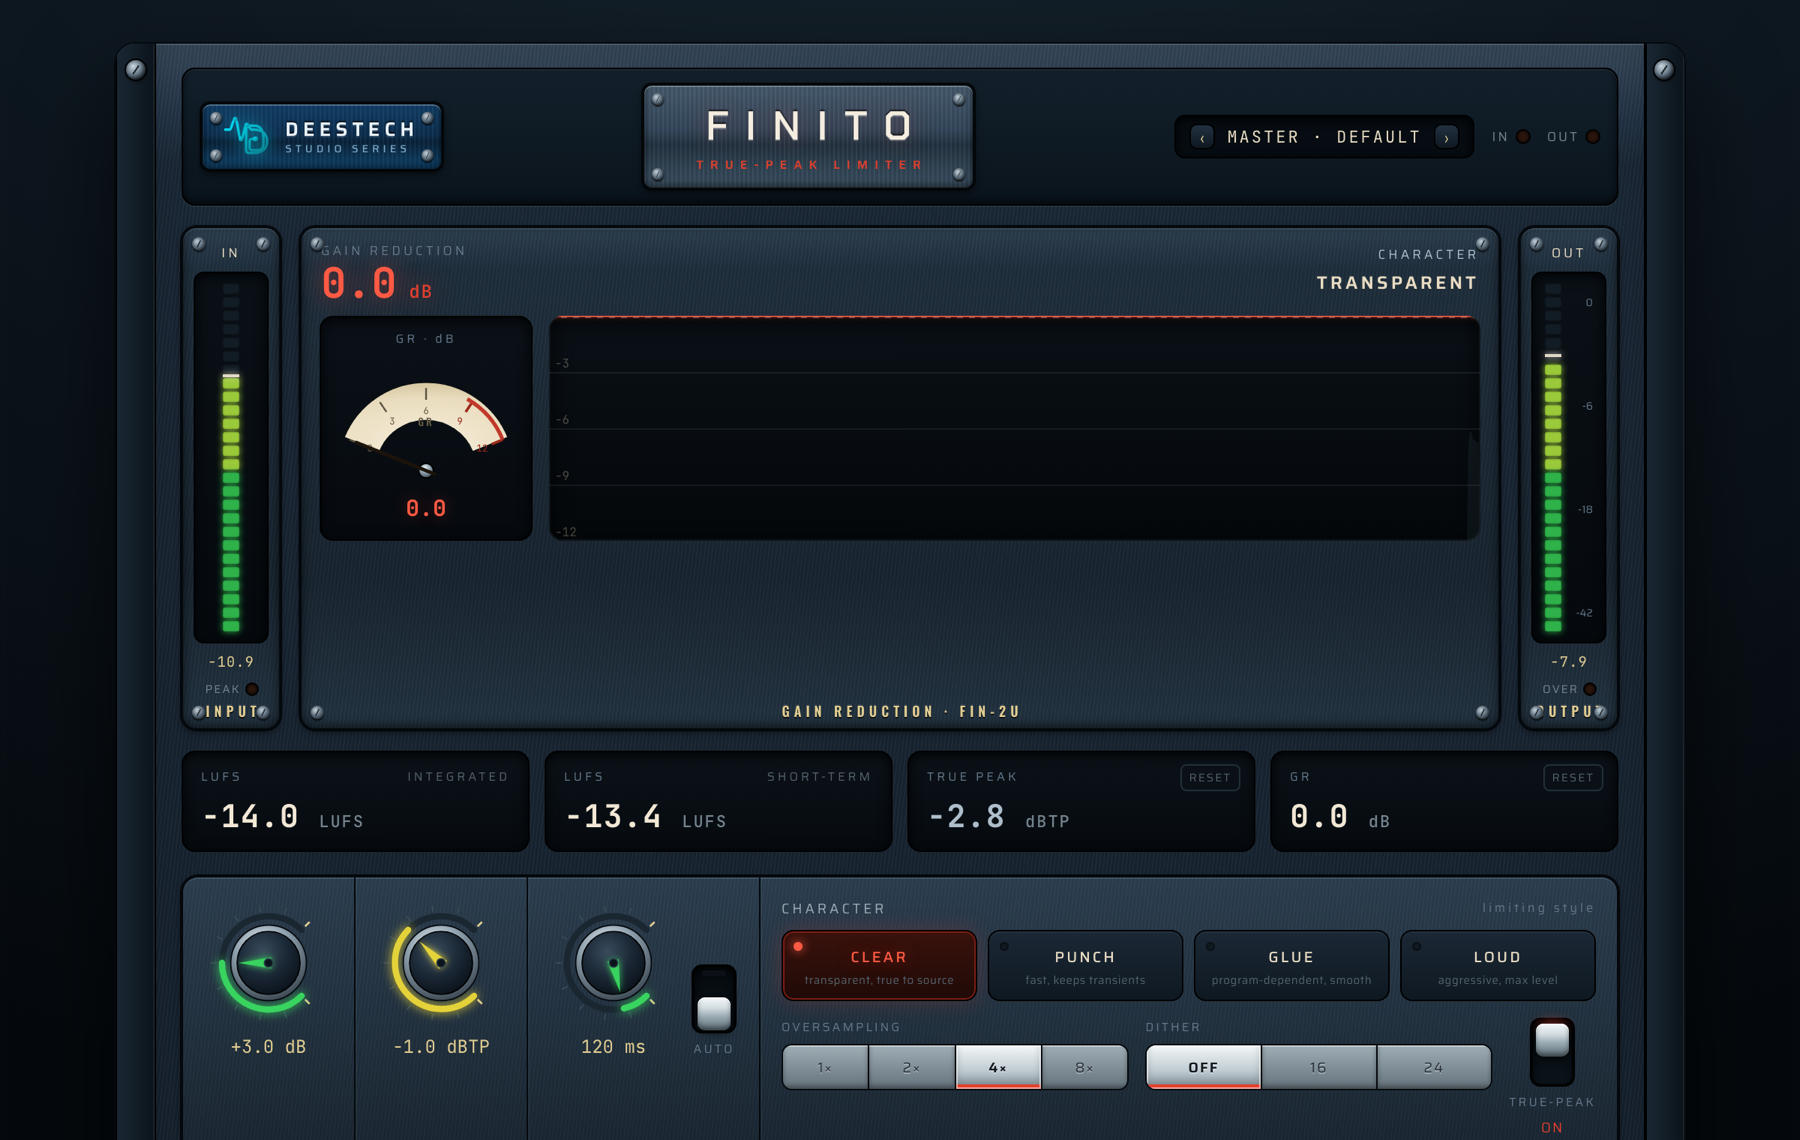Click the Deestech Studio Series logo

[321, 137]
